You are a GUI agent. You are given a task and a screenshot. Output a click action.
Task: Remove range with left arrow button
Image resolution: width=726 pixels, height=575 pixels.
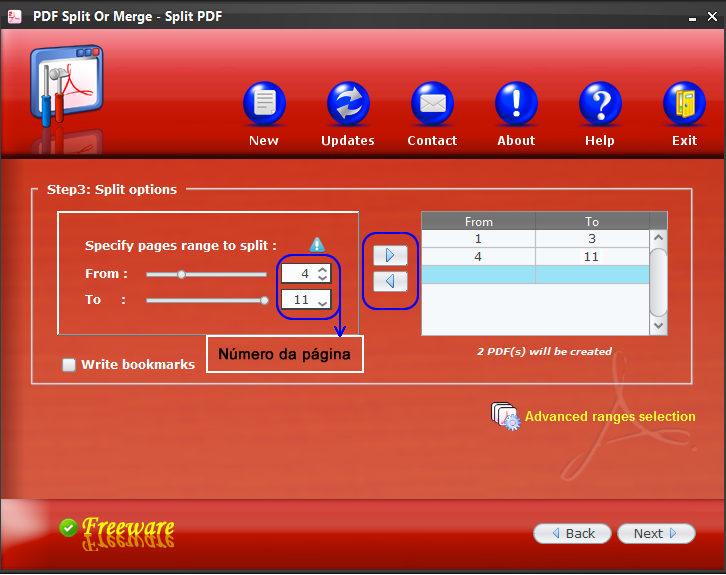pos(390,282)
